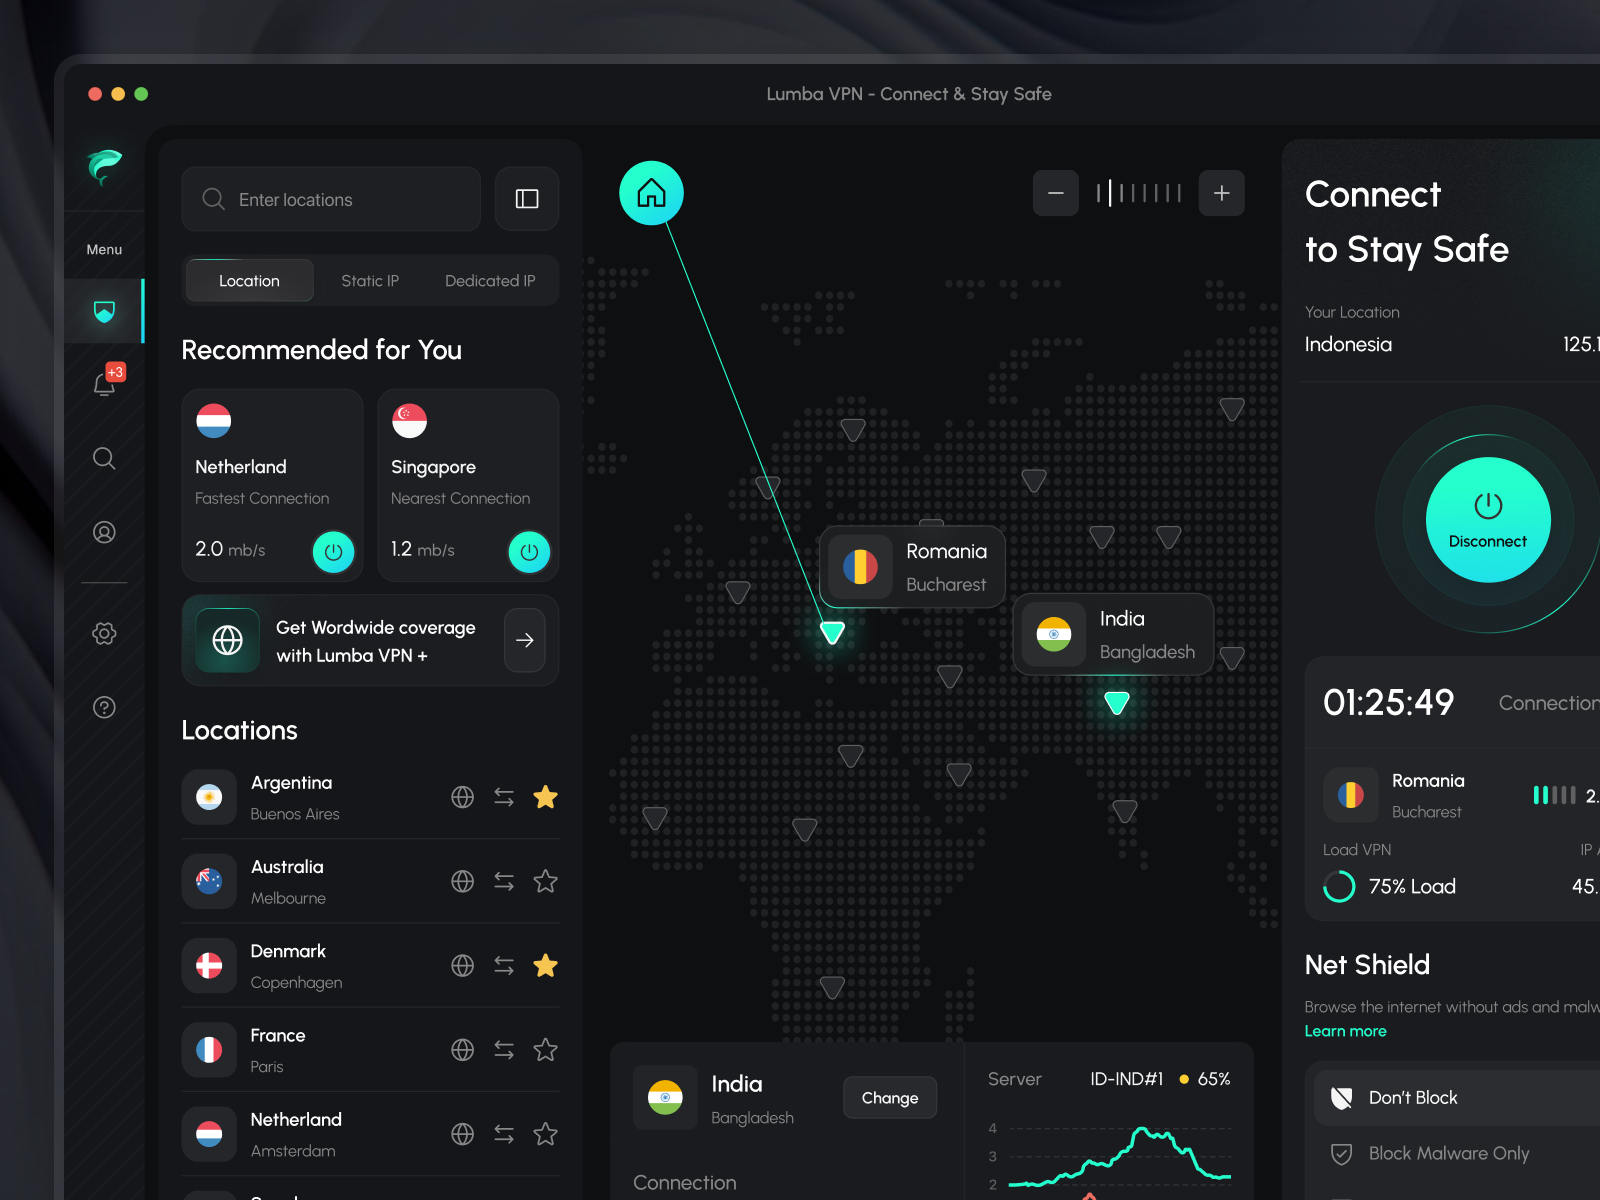Toggle the panel layout icon beside search

527,199
